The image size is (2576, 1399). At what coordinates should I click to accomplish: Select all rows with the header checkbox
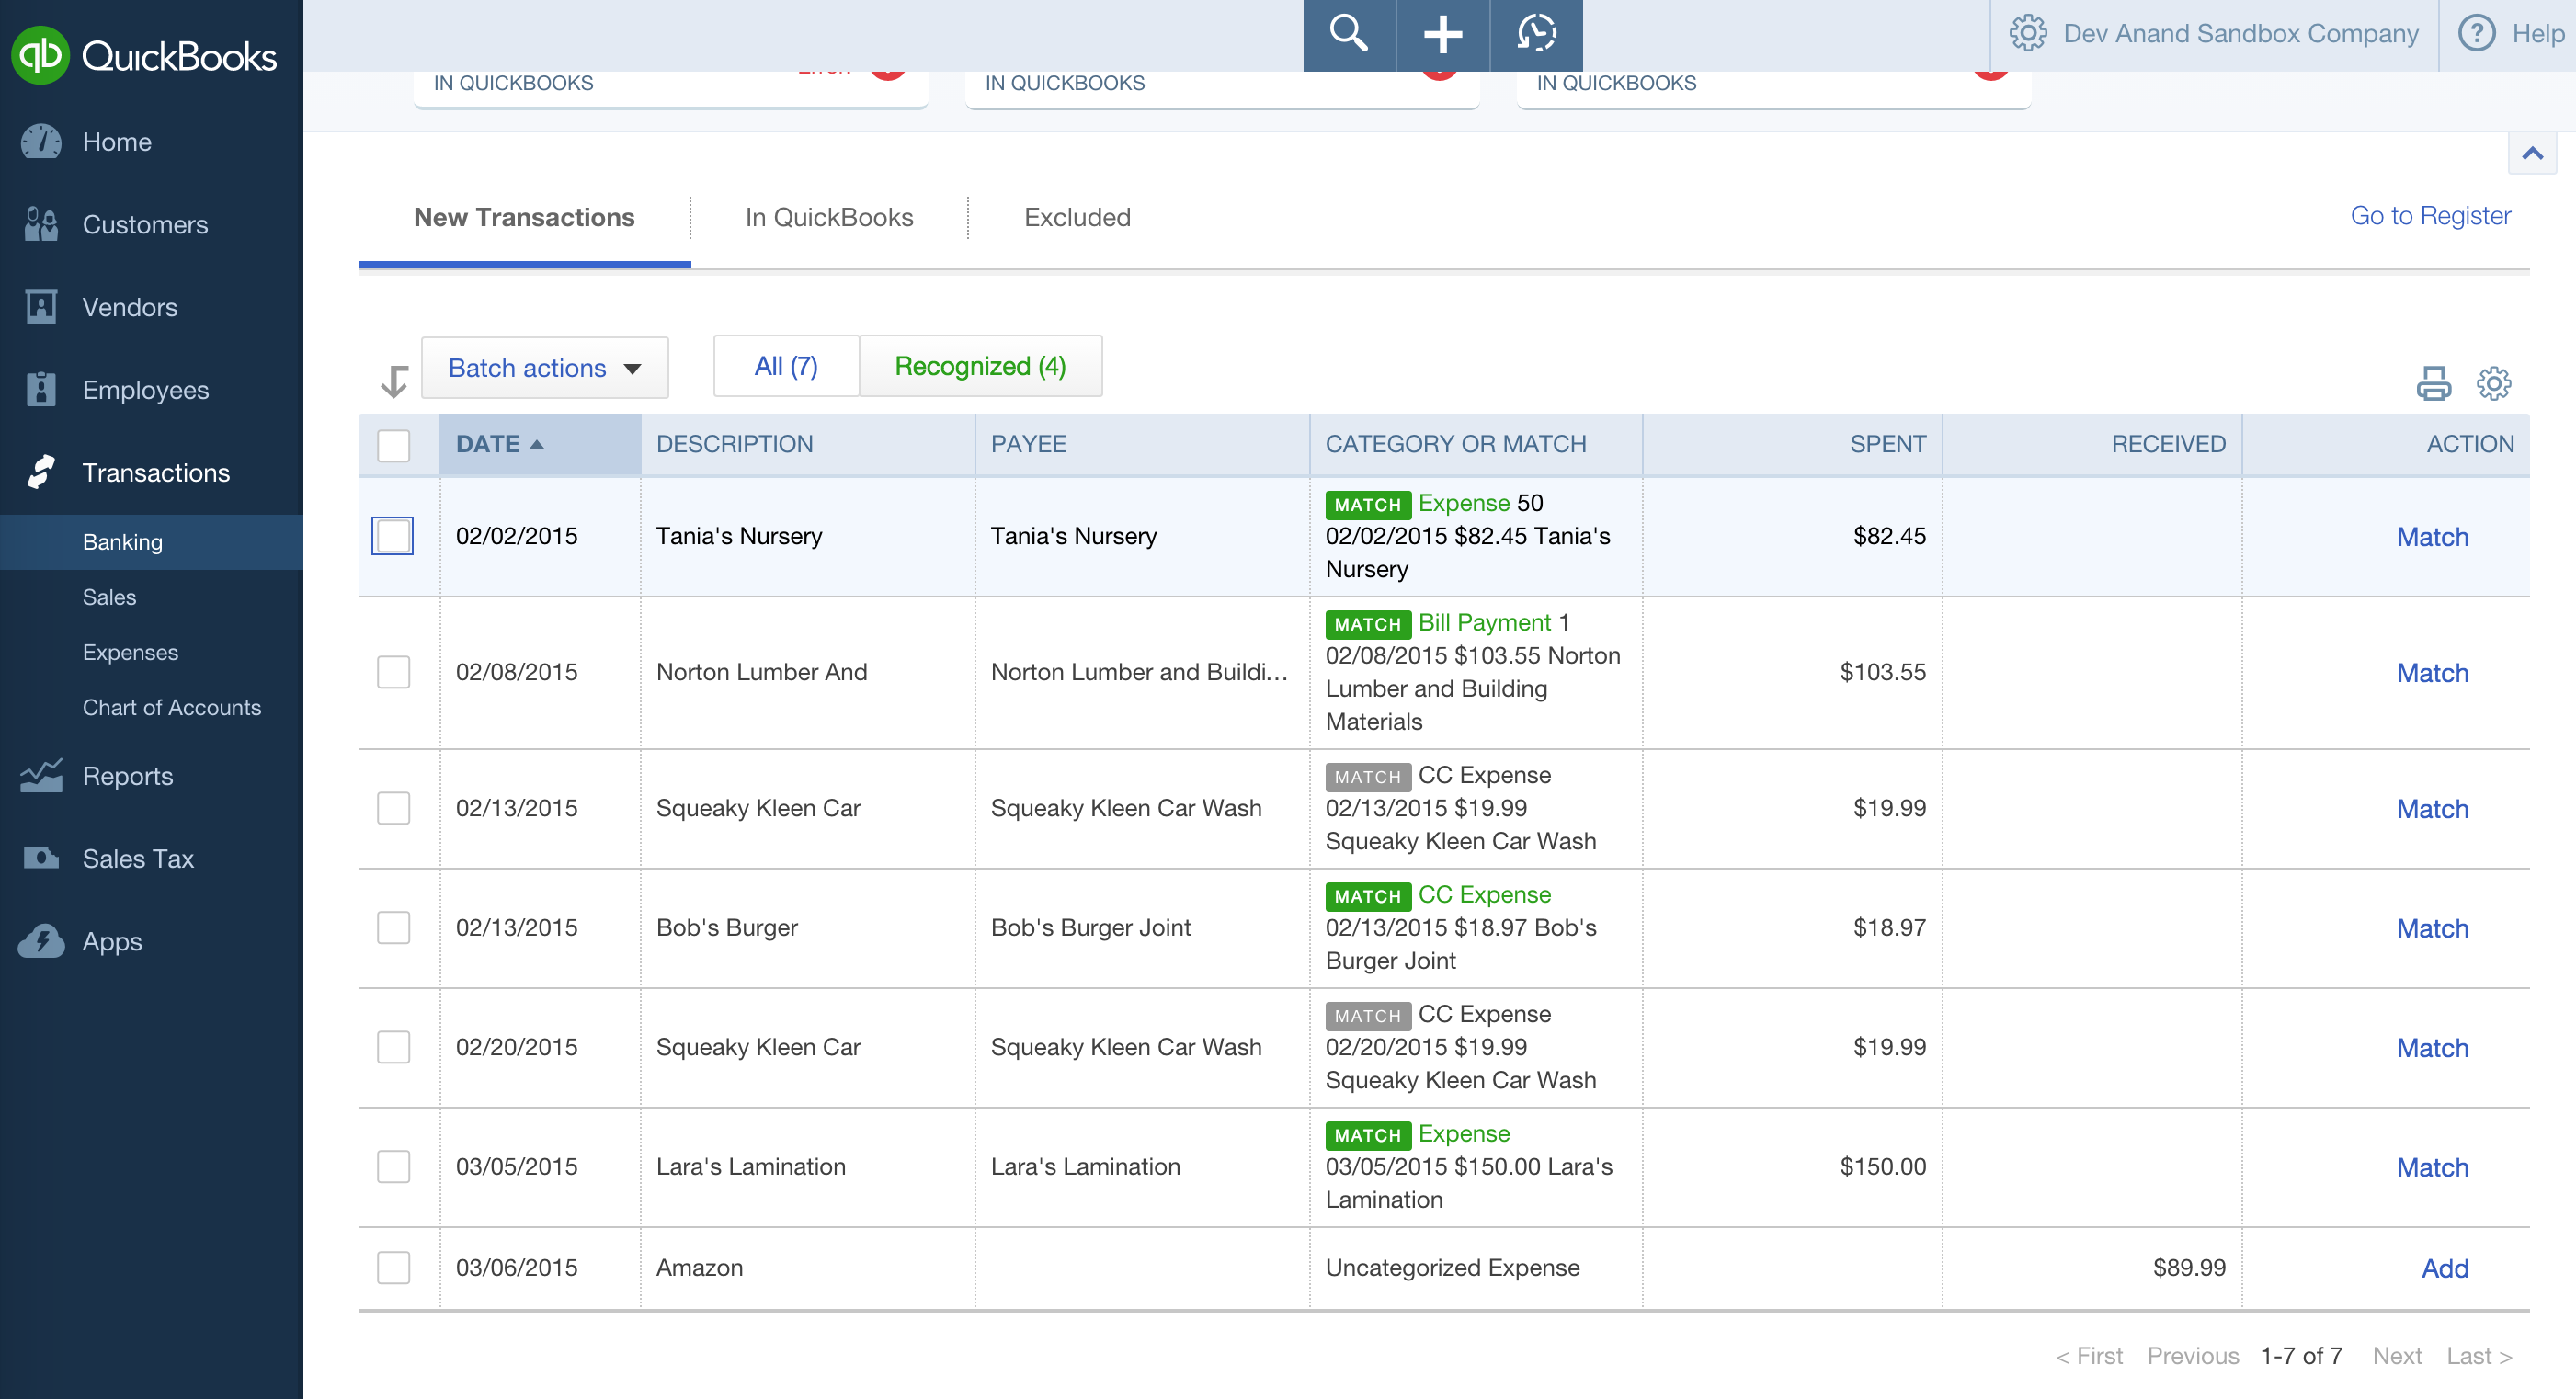pos(394,446)
